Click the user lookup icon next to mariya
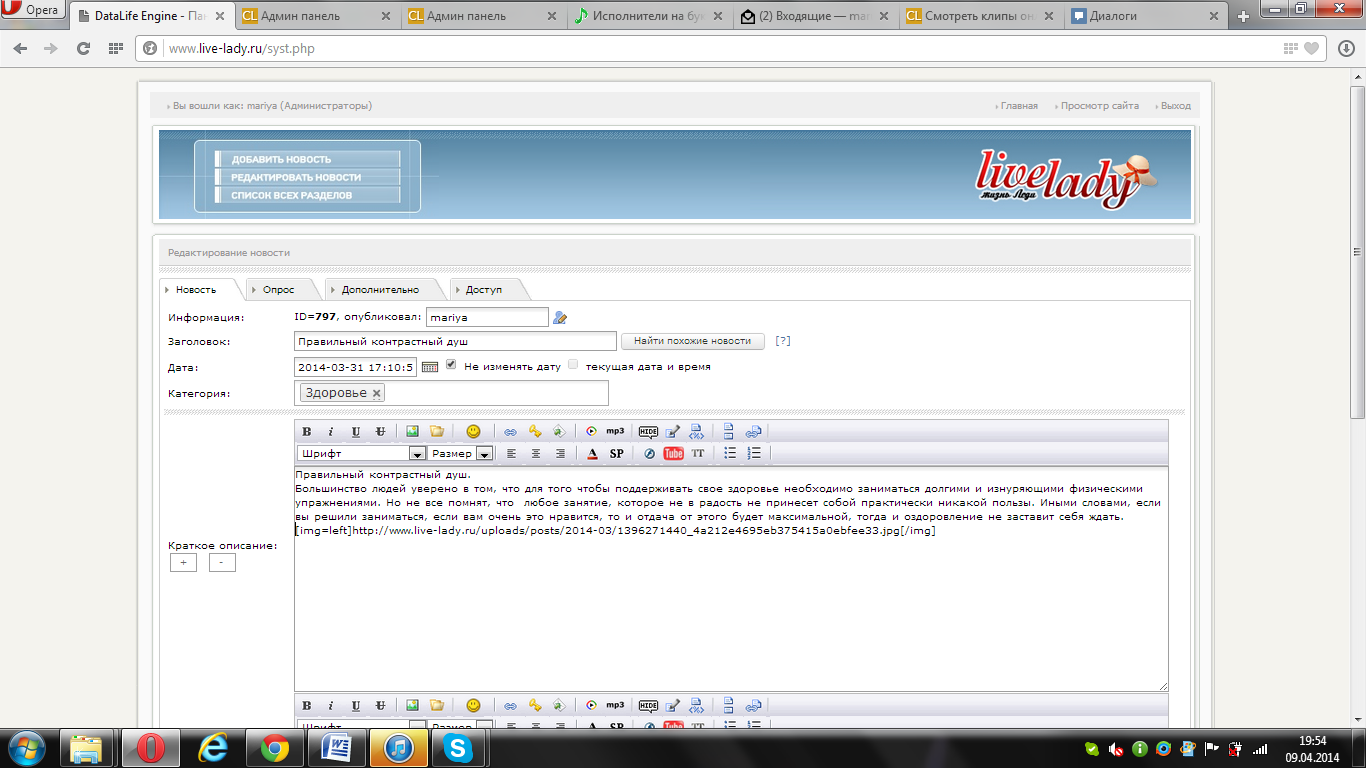 [560, 317]
